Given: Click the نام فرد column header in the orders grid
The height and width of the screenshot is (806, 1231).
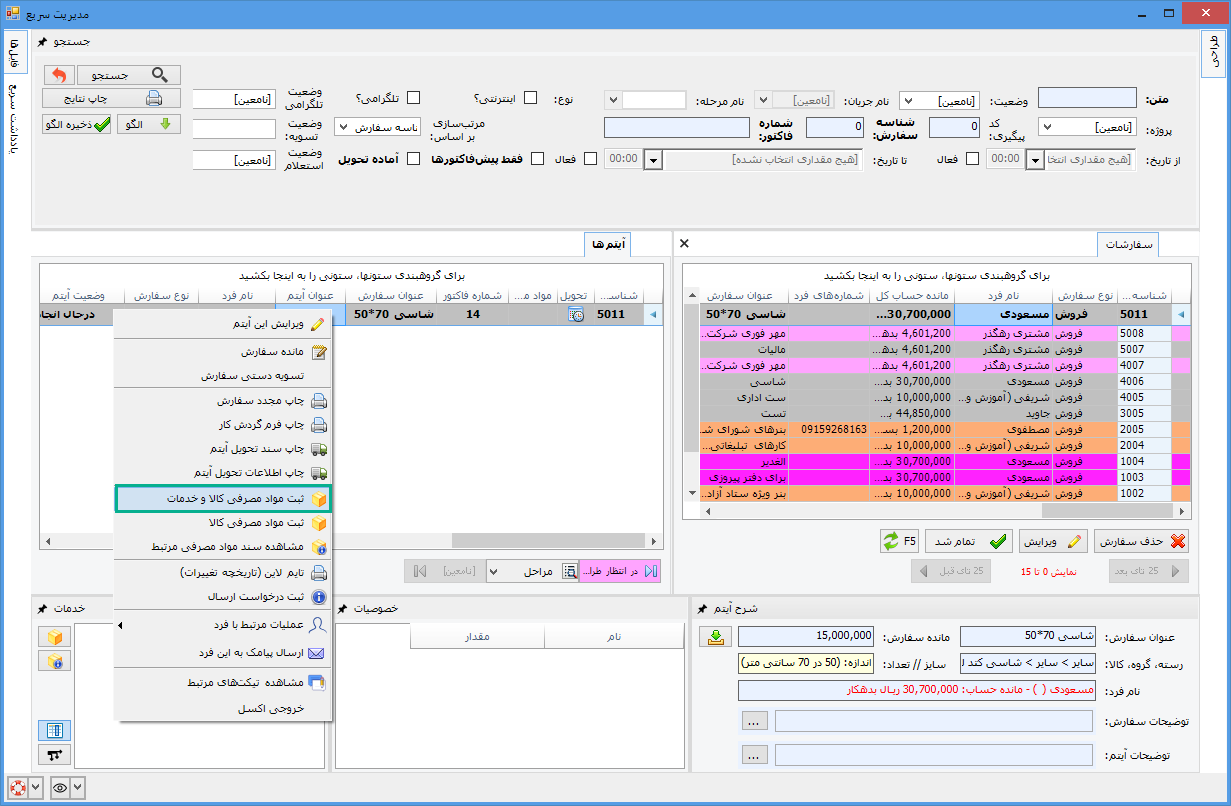Looking at the screenshot, I should point(1002,296).
